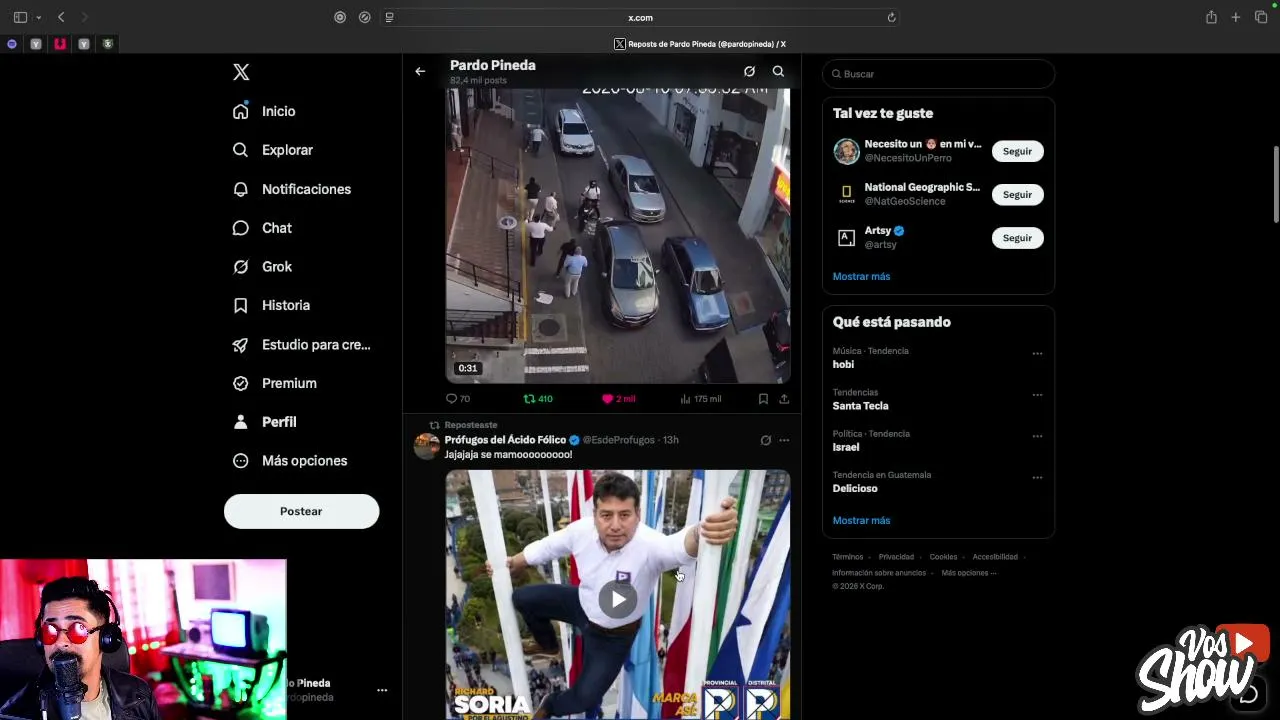Toggle the Safari sidebar

(x=20, y=17)
